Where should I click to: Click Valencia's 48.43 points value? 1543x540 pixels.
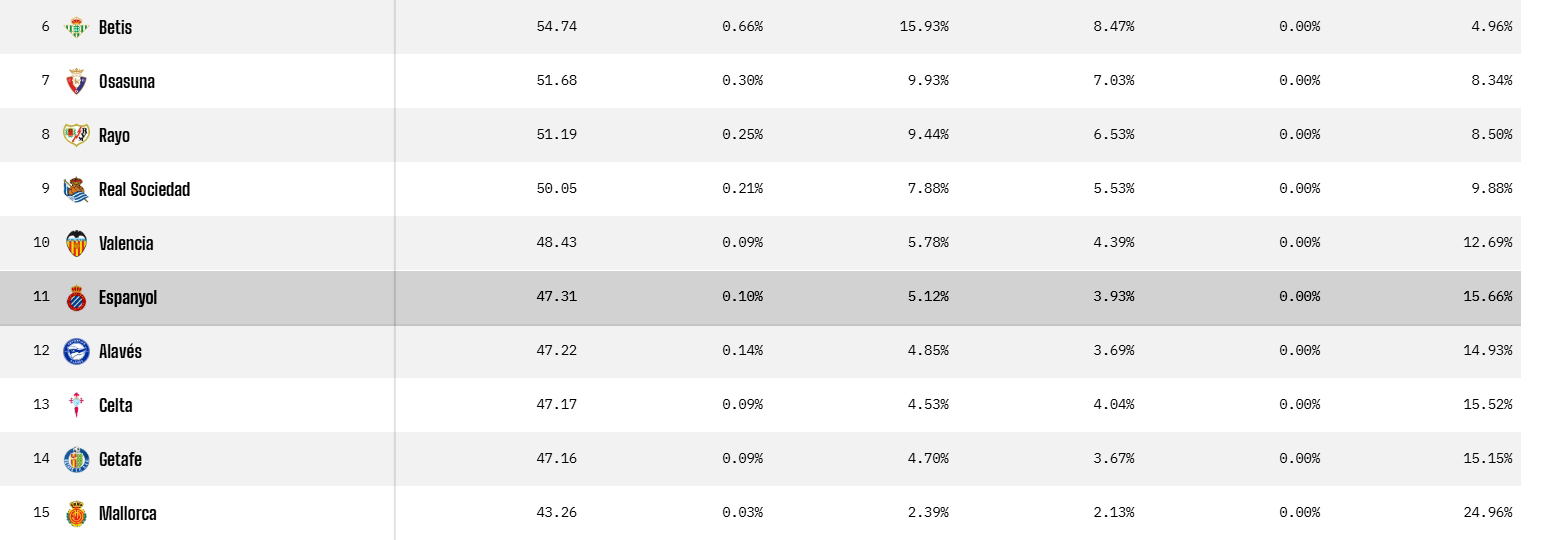pos(556,243)
